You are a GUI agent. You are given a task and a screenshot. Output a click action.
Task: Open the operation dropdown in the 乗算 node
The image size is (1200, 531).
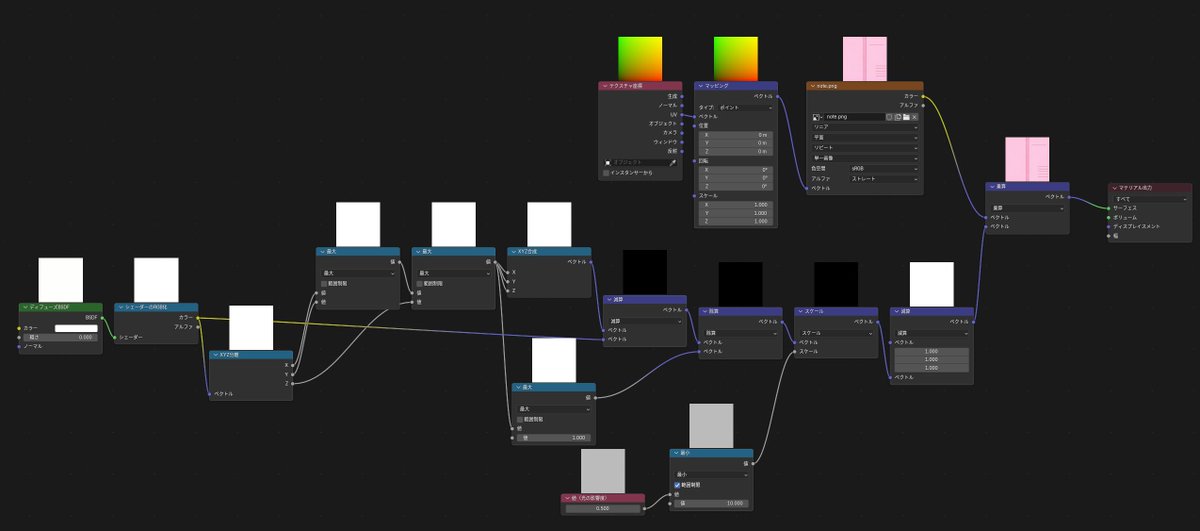point(1027,208)
